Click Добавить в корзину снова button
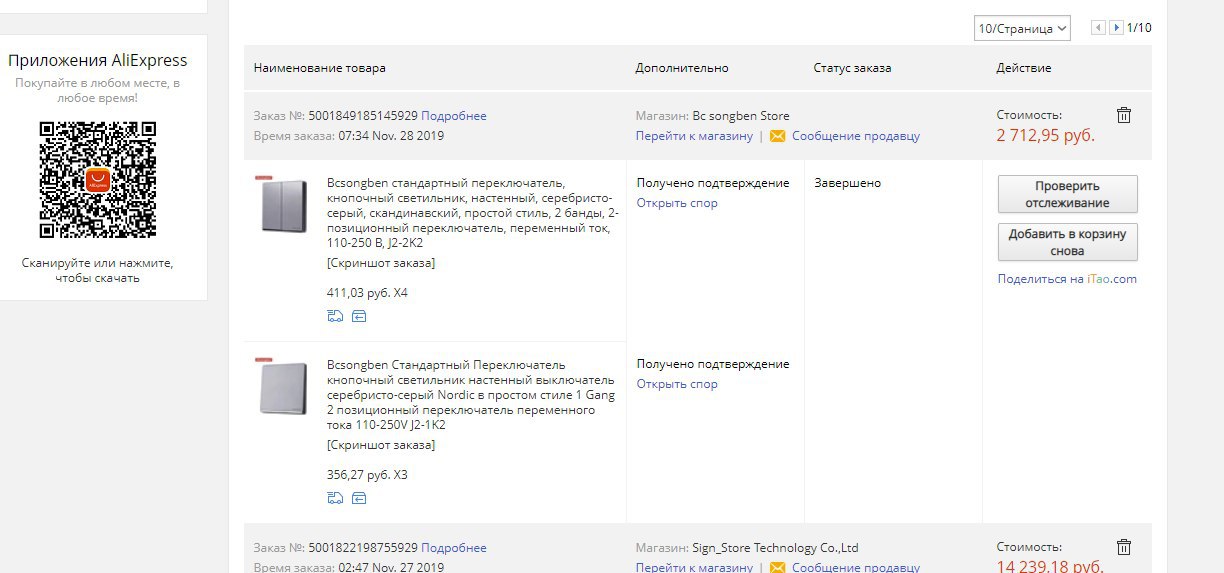The height and width of the screenshot is (573, 1224). click(x=1067, y=242)
